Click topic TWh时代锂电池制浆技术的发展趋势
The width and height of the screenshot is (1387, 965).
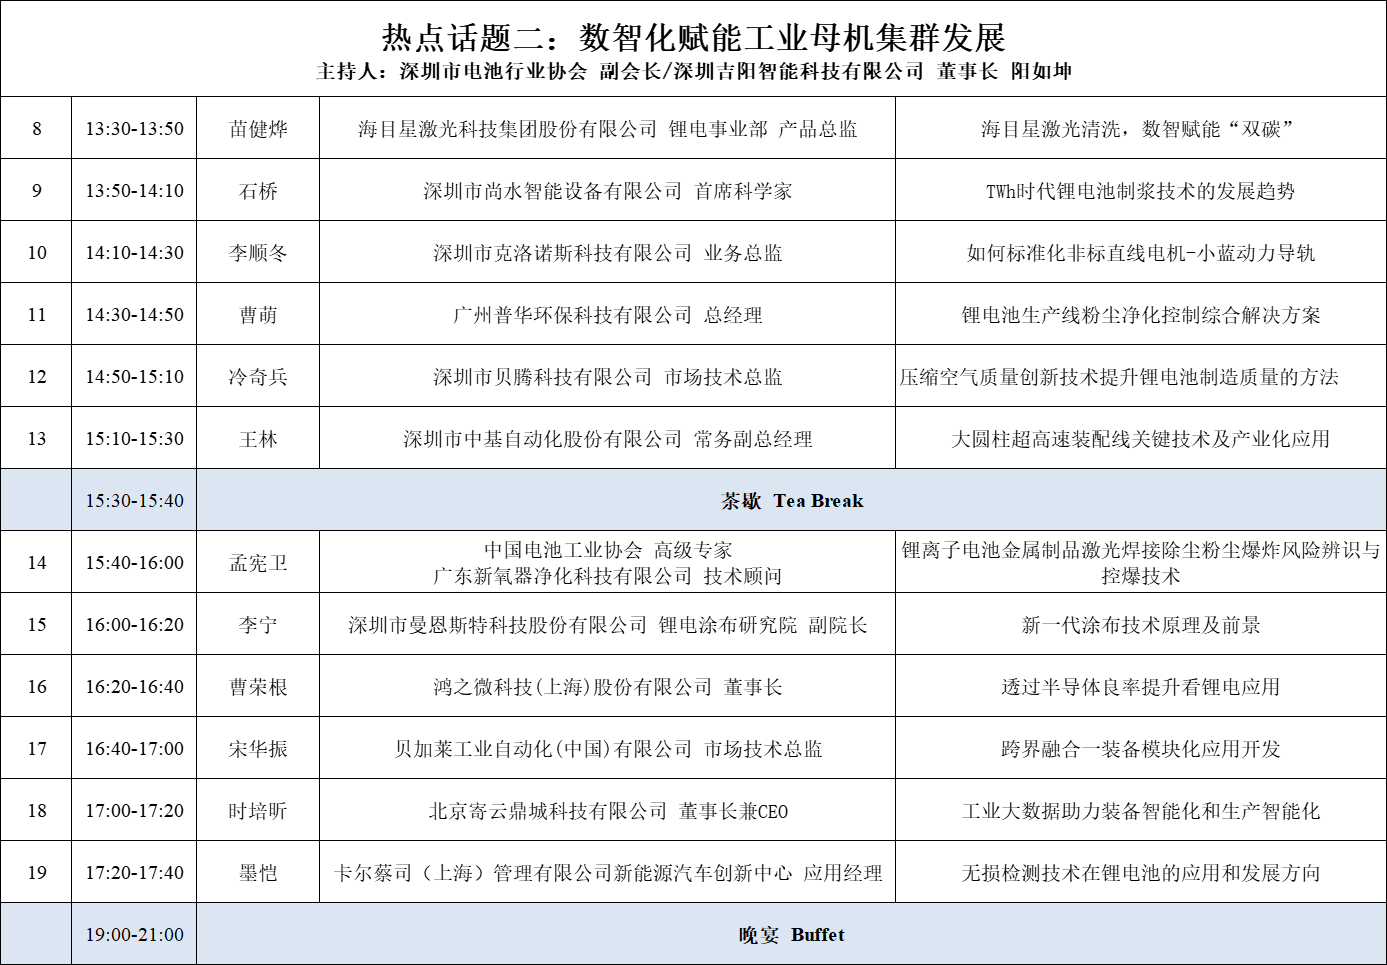[1141, 190]
